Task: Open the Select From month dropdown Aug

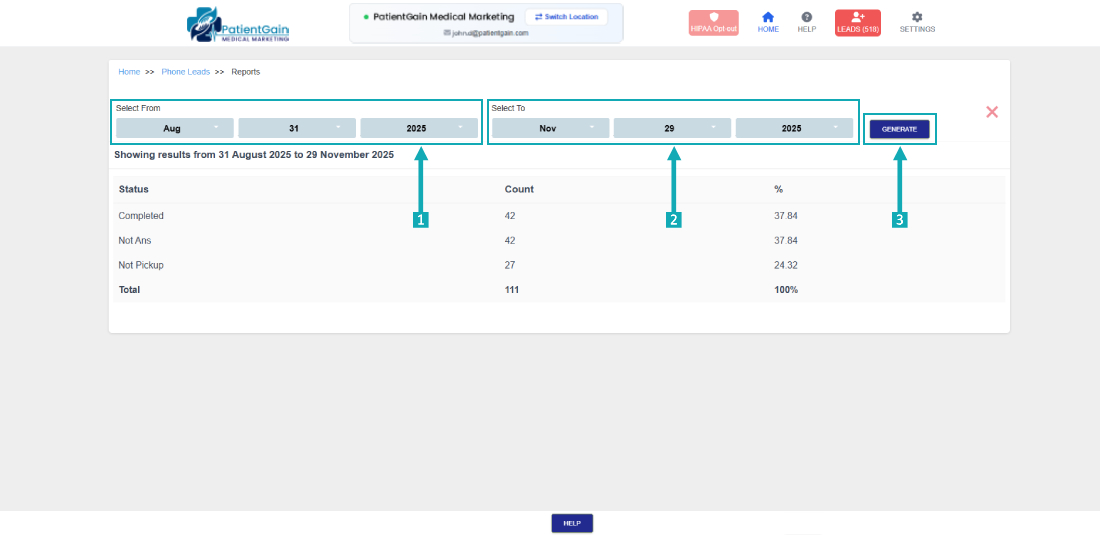Action: pyautogui.click(x=175, y=128)
